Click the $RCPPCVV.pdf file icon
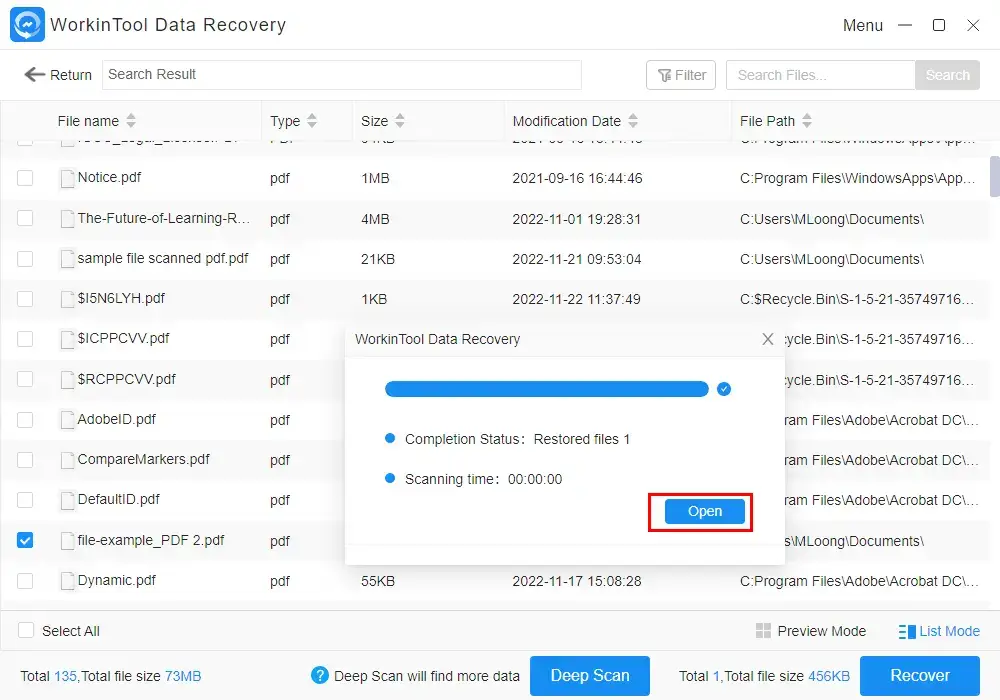 67,380
